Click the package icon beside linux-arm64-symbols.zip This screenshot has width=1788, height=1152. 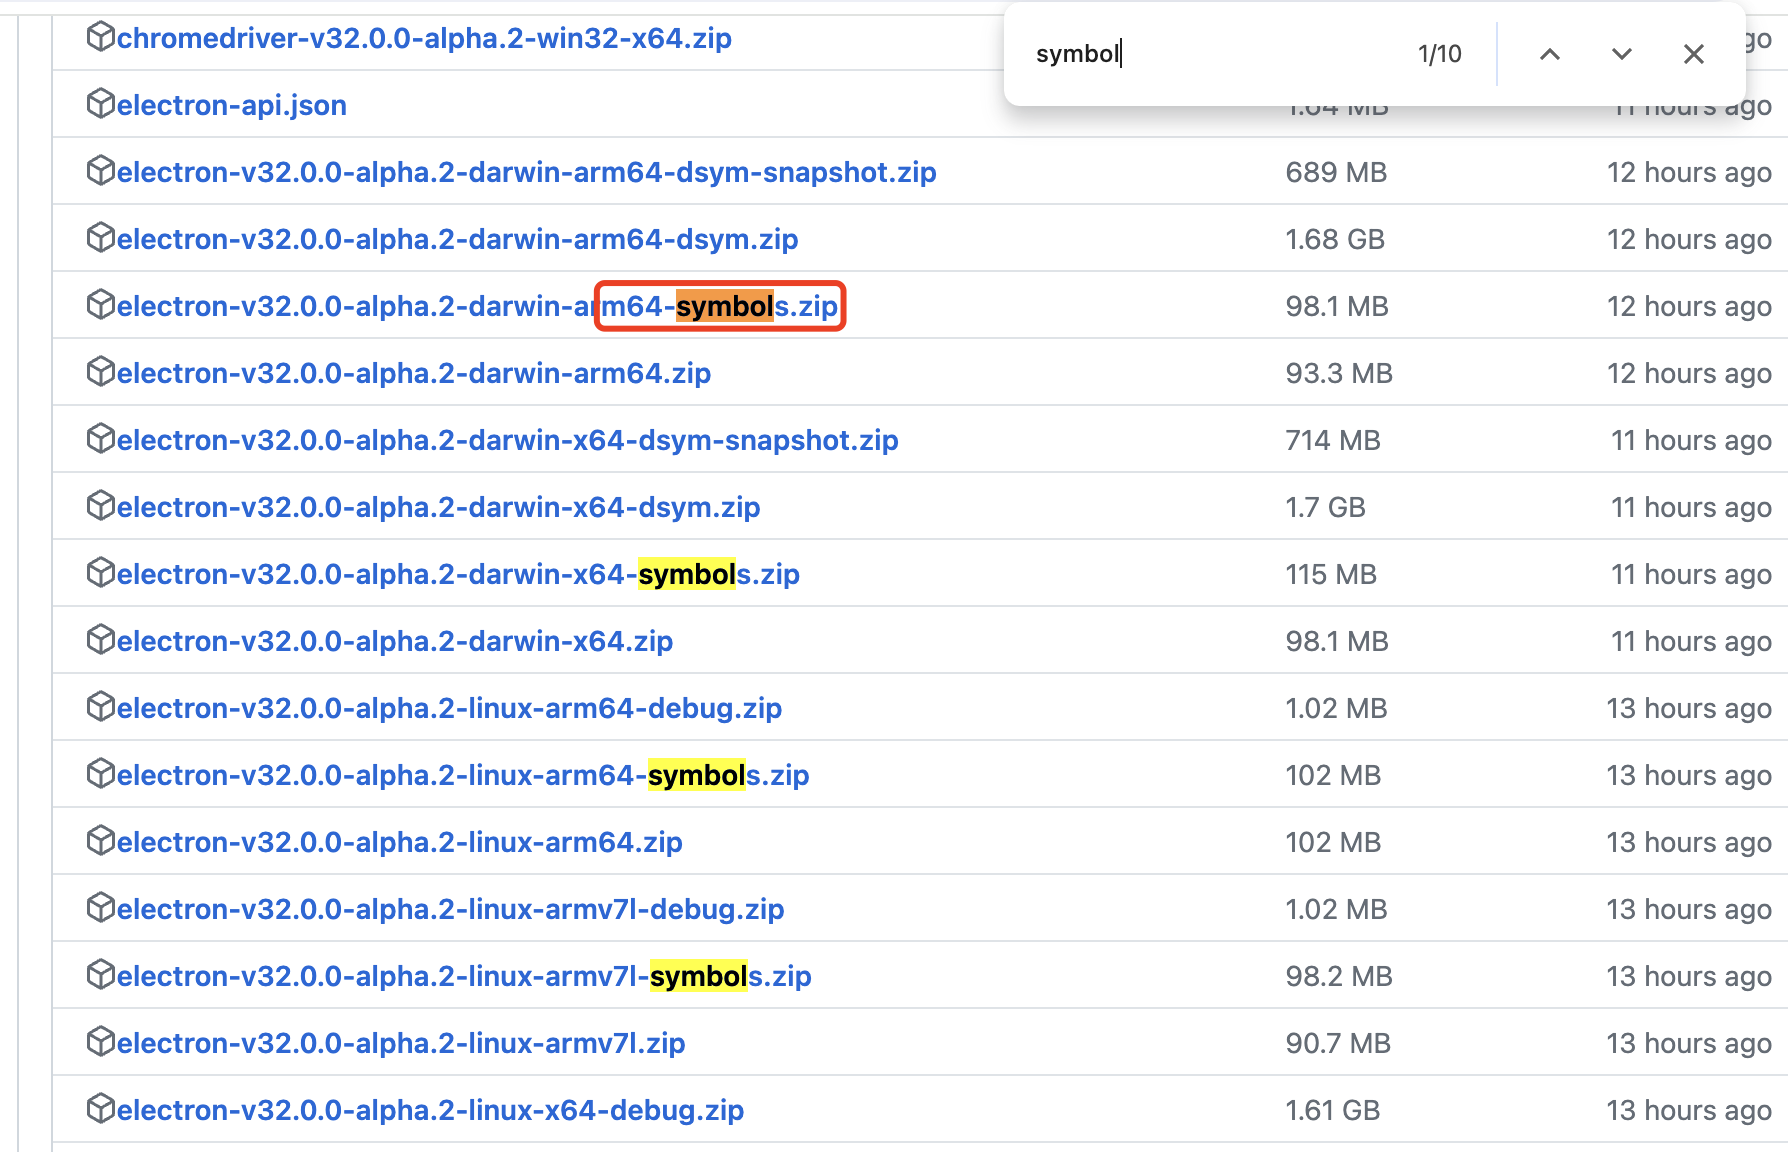101,774
